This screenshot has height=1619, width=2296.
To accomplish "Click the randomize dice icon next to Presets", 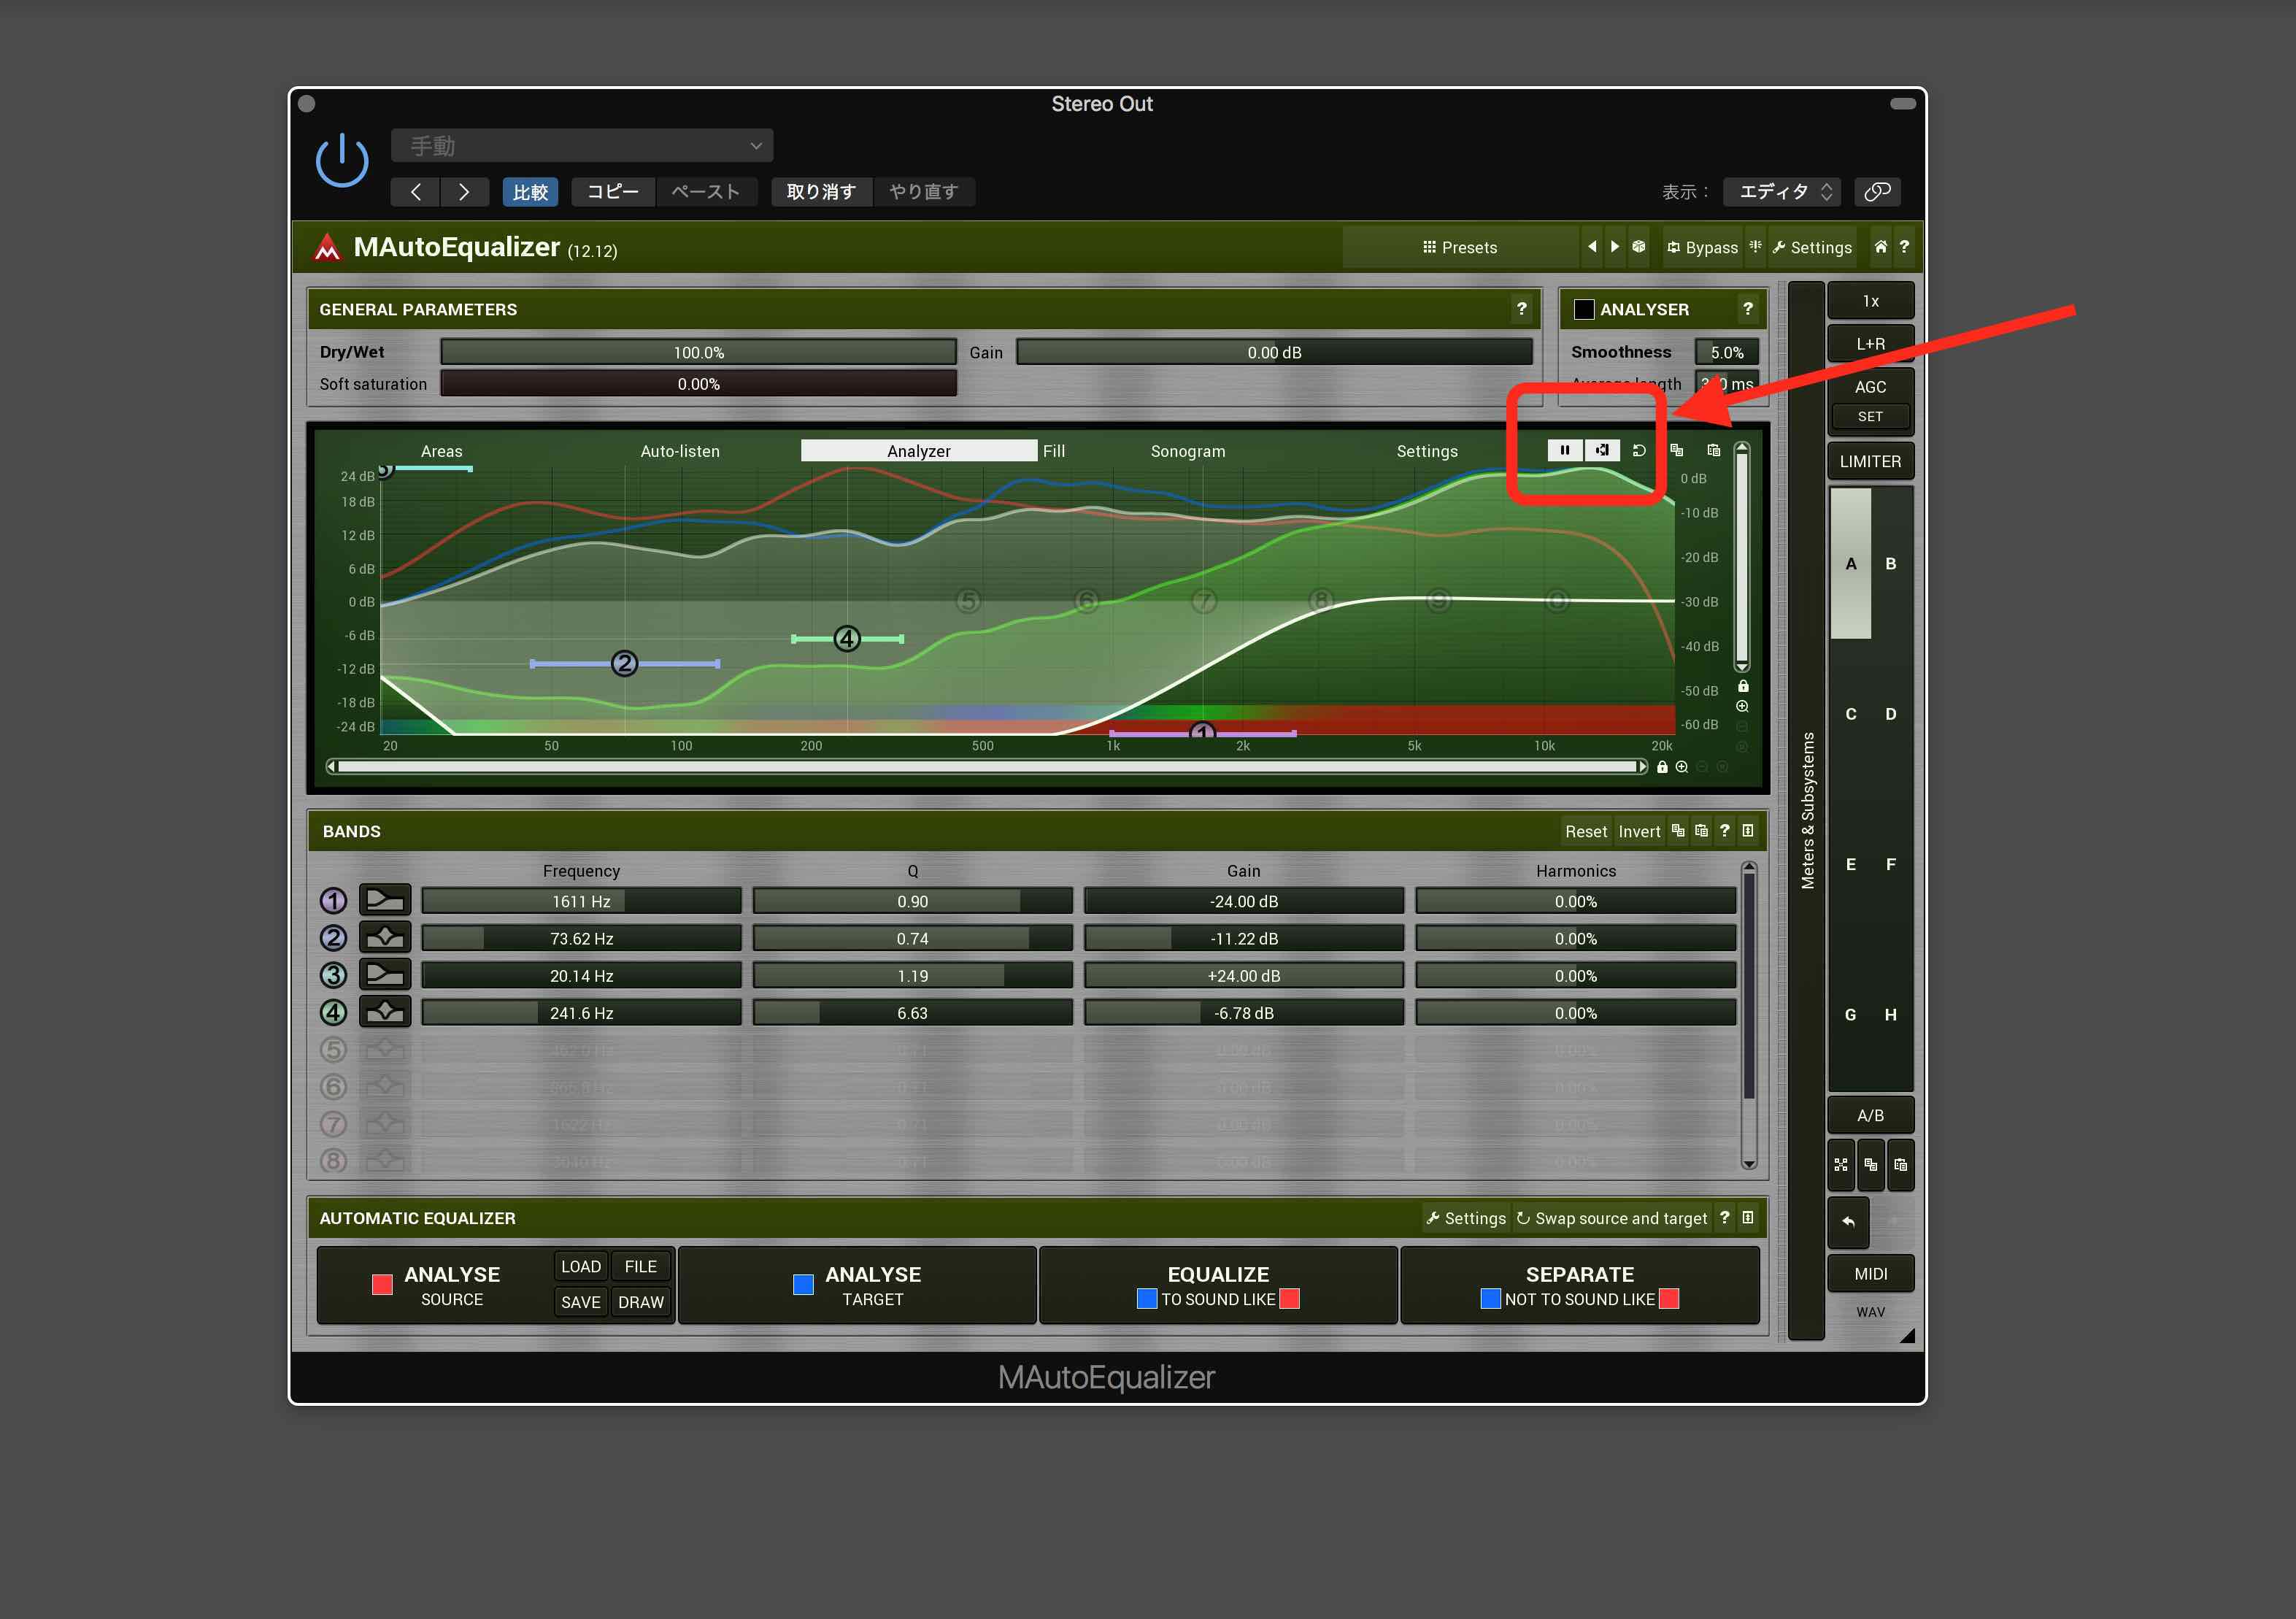I will tap(1638, 247).
